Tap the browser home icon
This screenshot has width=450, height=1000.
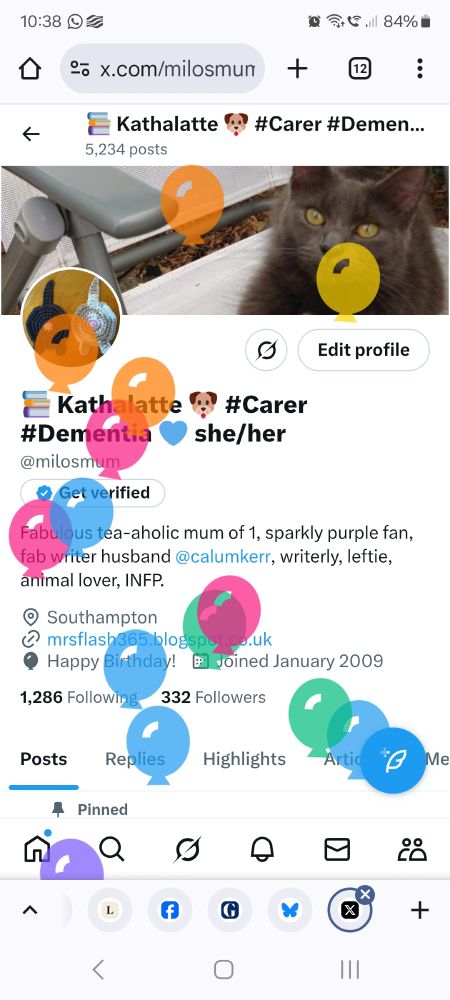click(30, 69)
